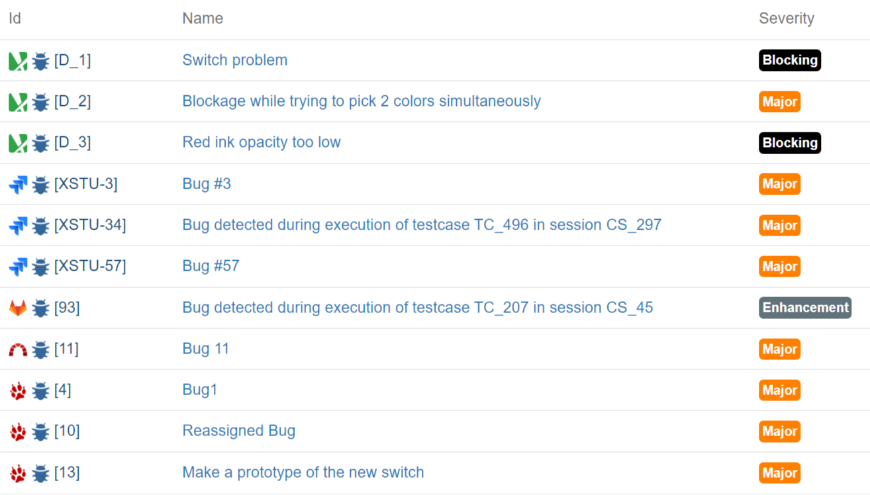Click the red arch icon beside [11]
This screenshot has width=870, height=495.
(18, 350)
